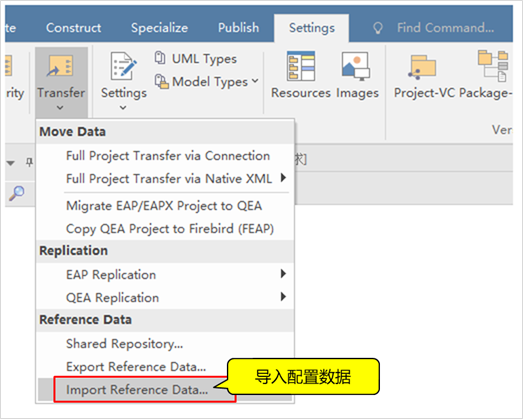Click the magnifier search icon
The width and height of the screenshot is (523, 419).
tap(17, 193)
